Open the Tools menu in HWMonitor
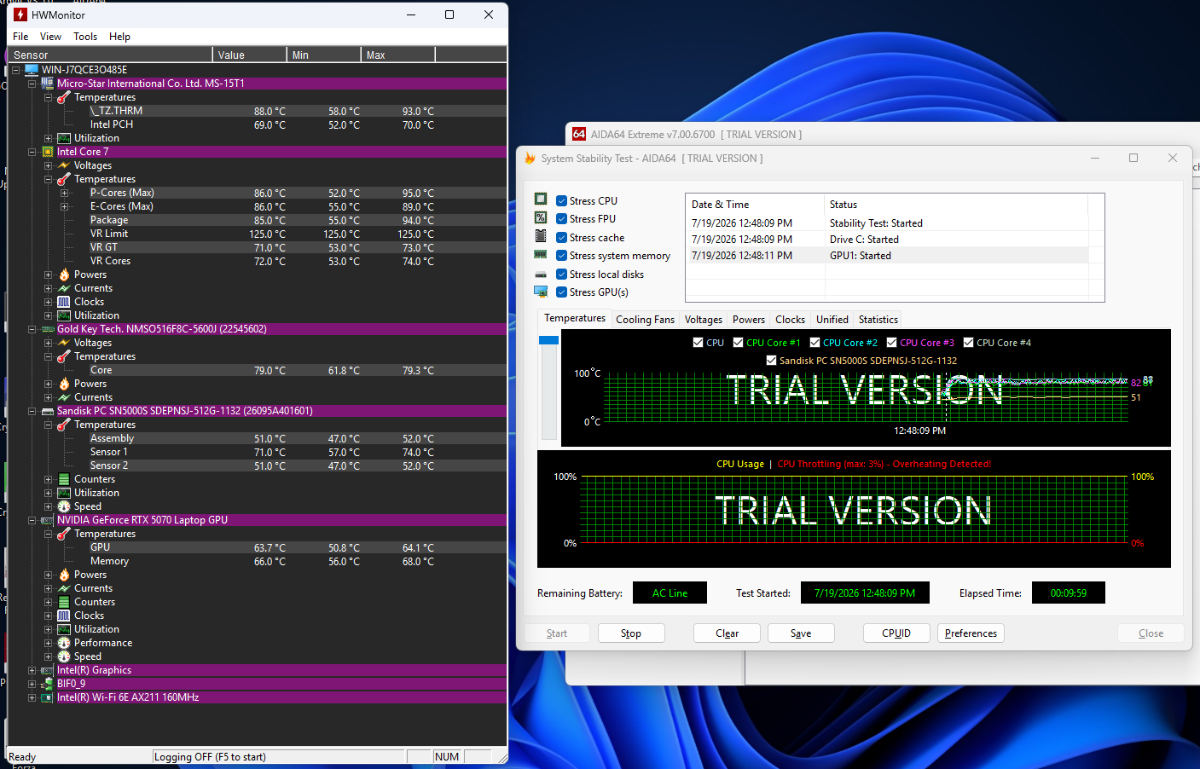1200x769 pixels. (x=86, y=37)
